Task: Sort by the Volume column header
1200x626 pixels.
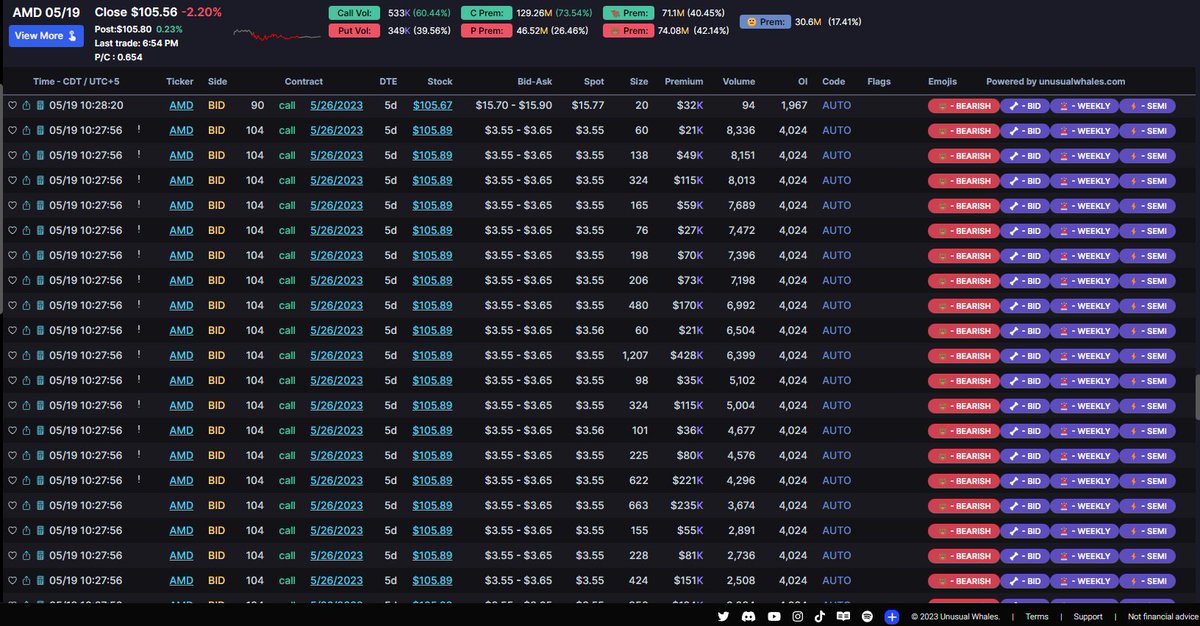Action: (x=739, y=81)
